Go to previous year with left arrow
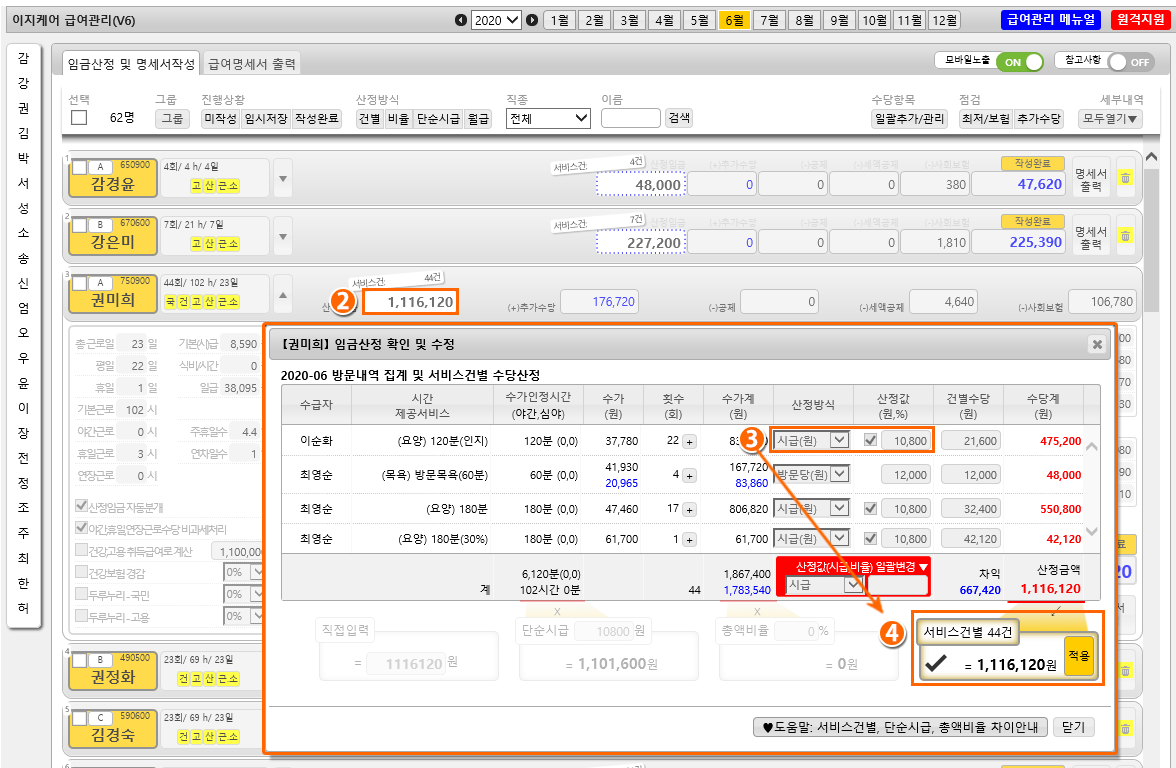Screen dimensions: 1176x768 460,20
